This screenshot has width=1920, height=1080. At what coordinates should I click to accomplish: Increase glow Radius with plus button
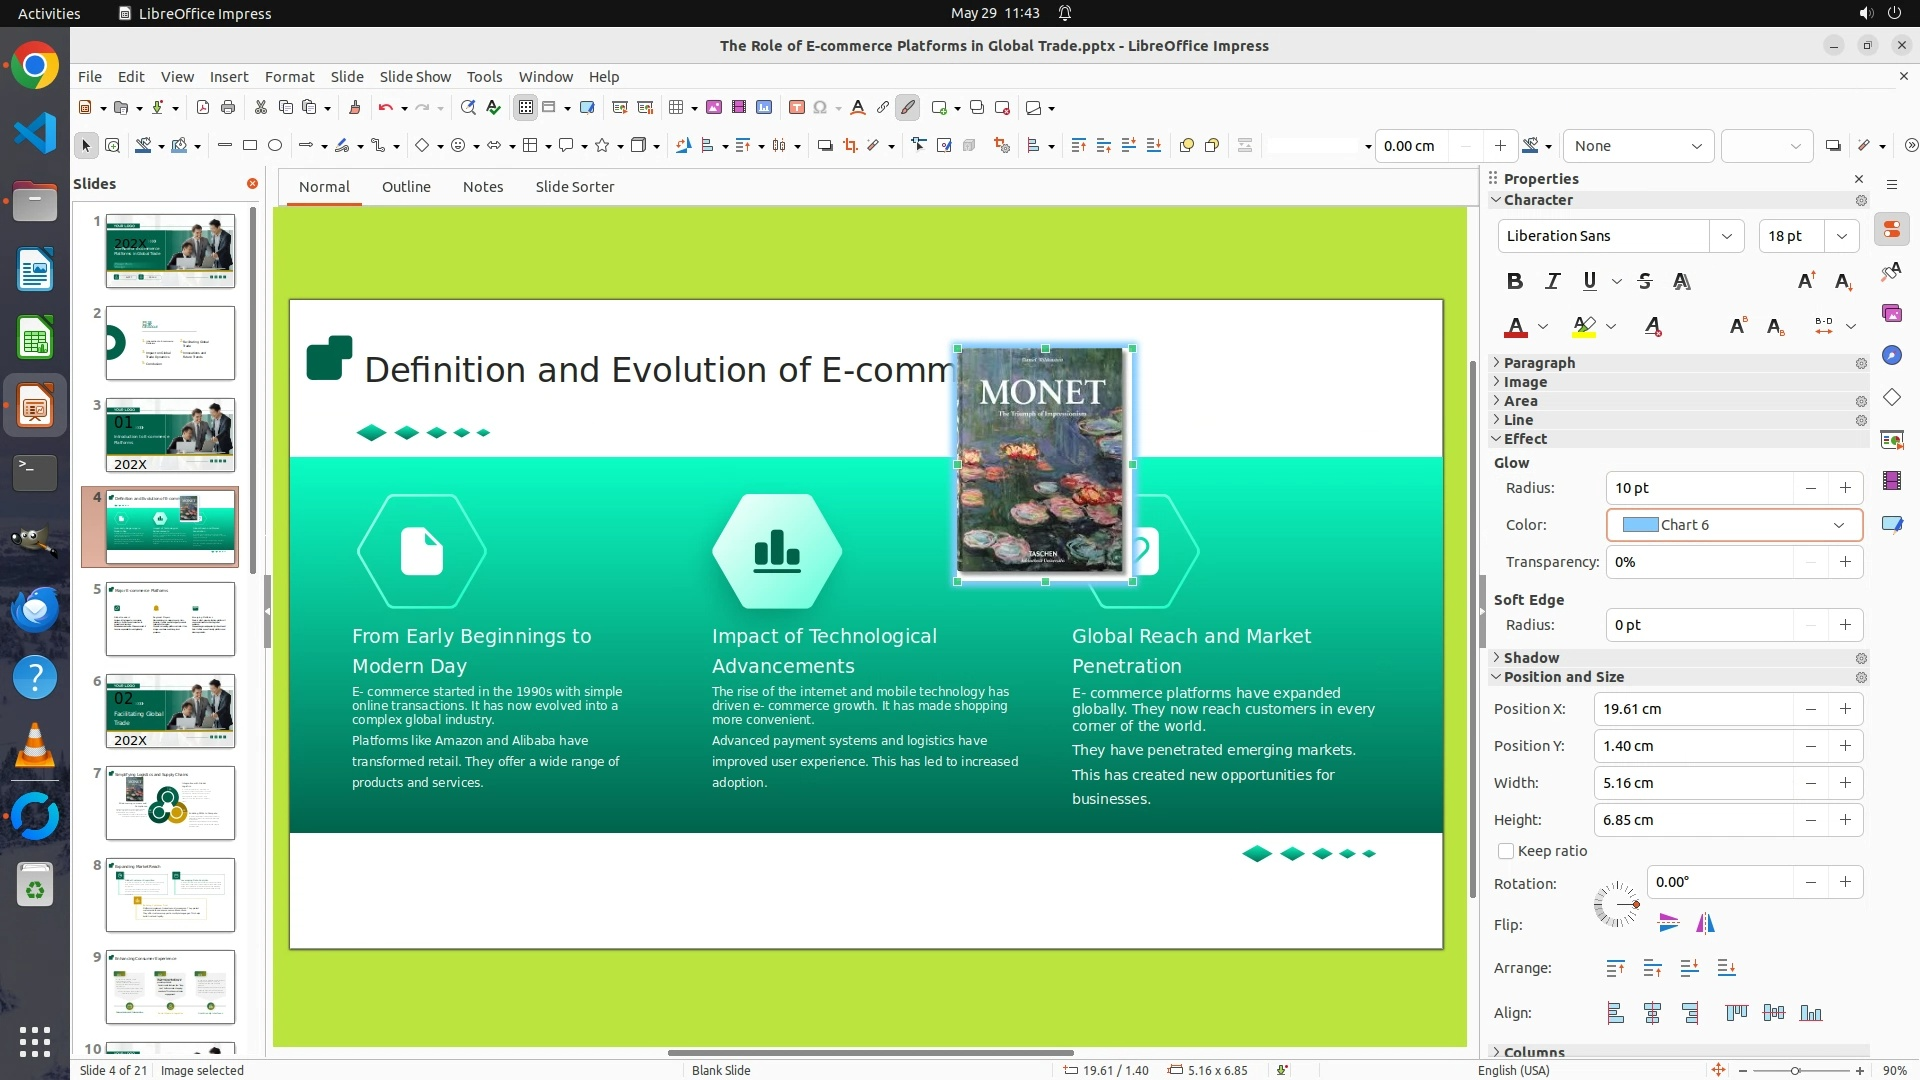click(1845, 488)
